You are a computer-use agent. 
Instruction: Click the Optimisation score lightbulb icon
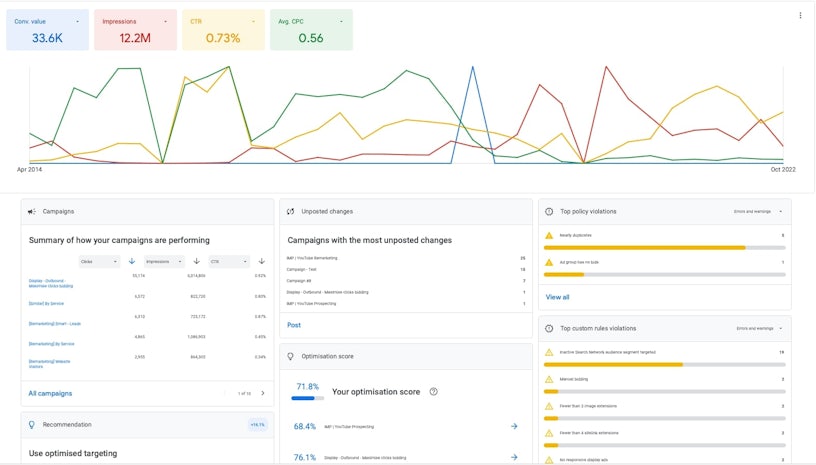pos(290,356)
